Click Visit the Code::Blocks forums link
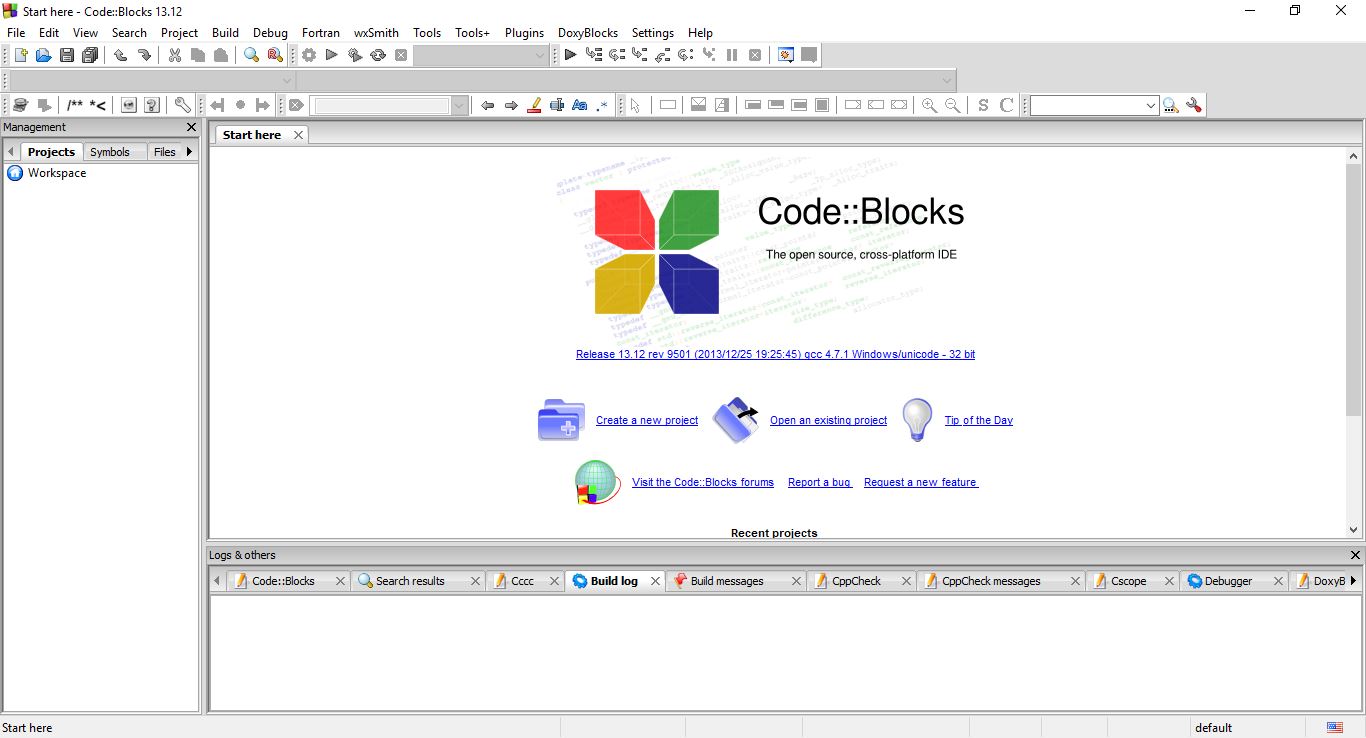 703,482
